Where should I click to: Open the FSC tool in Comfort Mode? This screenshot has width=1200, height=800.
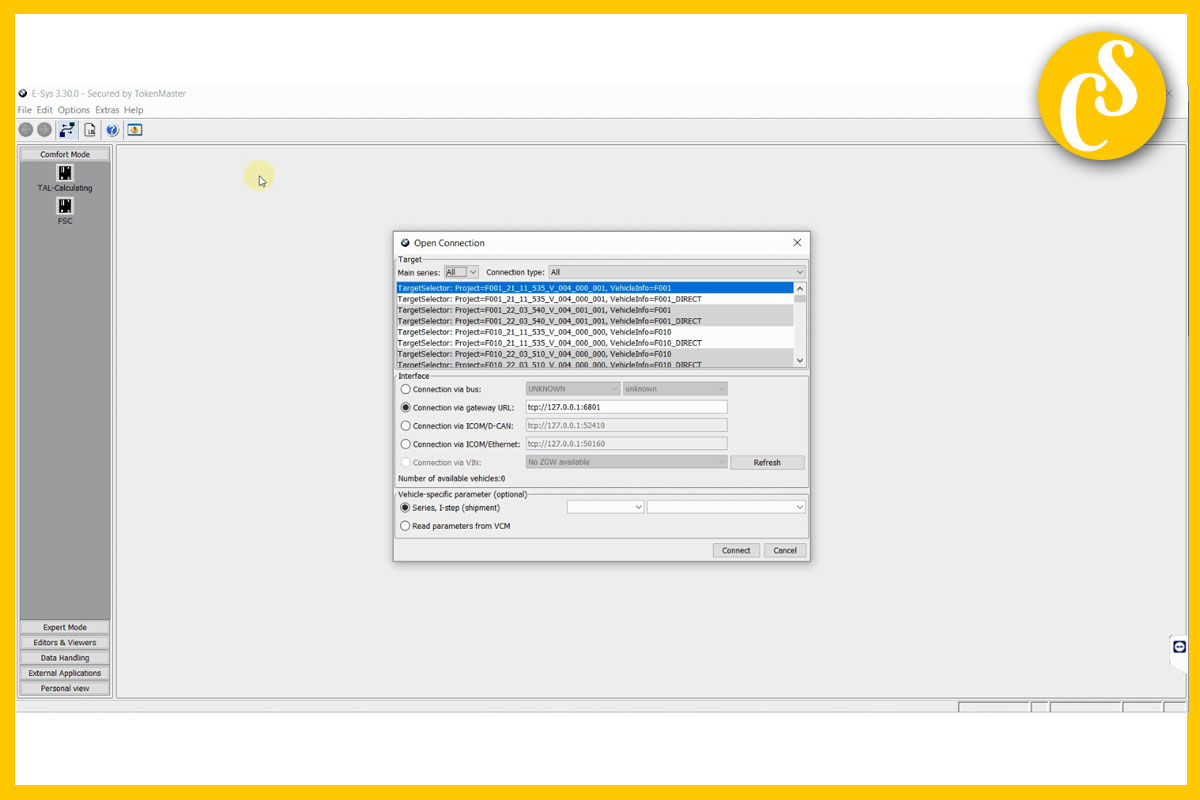click(x=64, y=207)
